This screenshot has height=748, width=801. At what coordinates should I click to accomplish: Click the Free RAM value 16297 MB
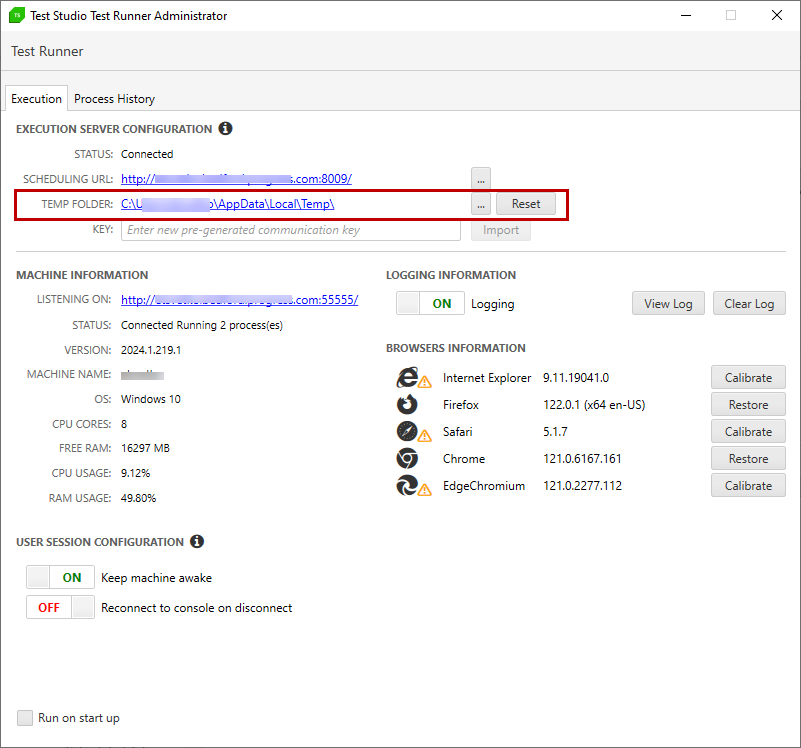click(145, 448)
